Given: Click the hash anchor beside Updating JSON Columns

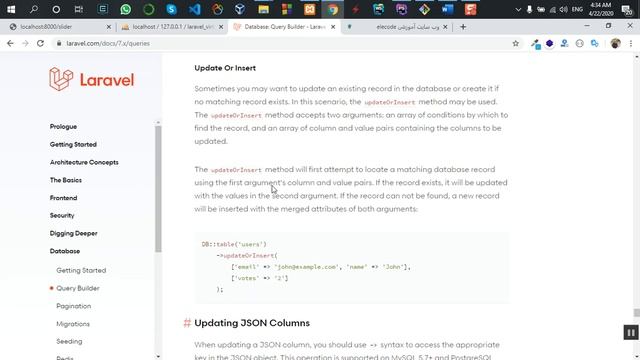Looking at the screenshot, I should click(187, 323).
